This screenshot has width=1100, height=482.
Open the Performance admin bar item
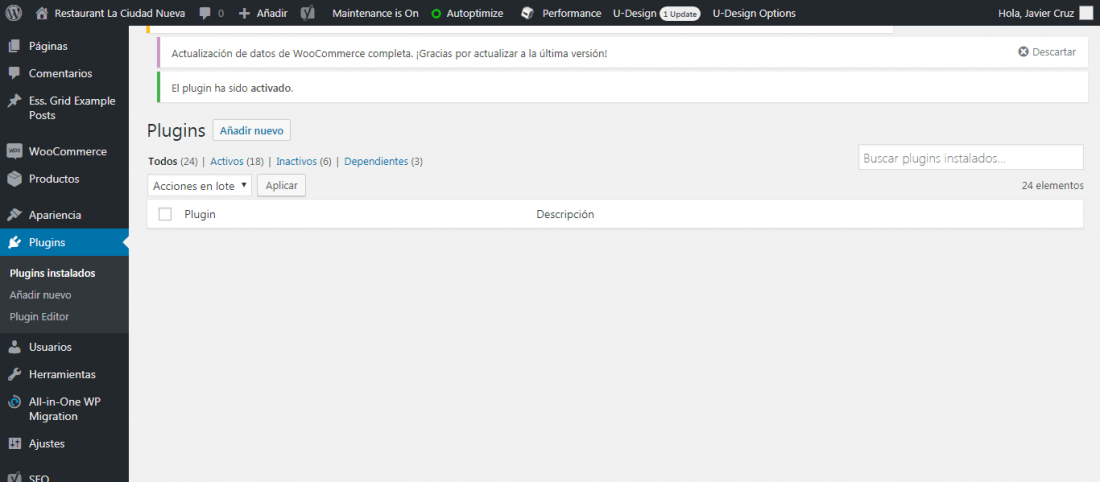point(572,13)
